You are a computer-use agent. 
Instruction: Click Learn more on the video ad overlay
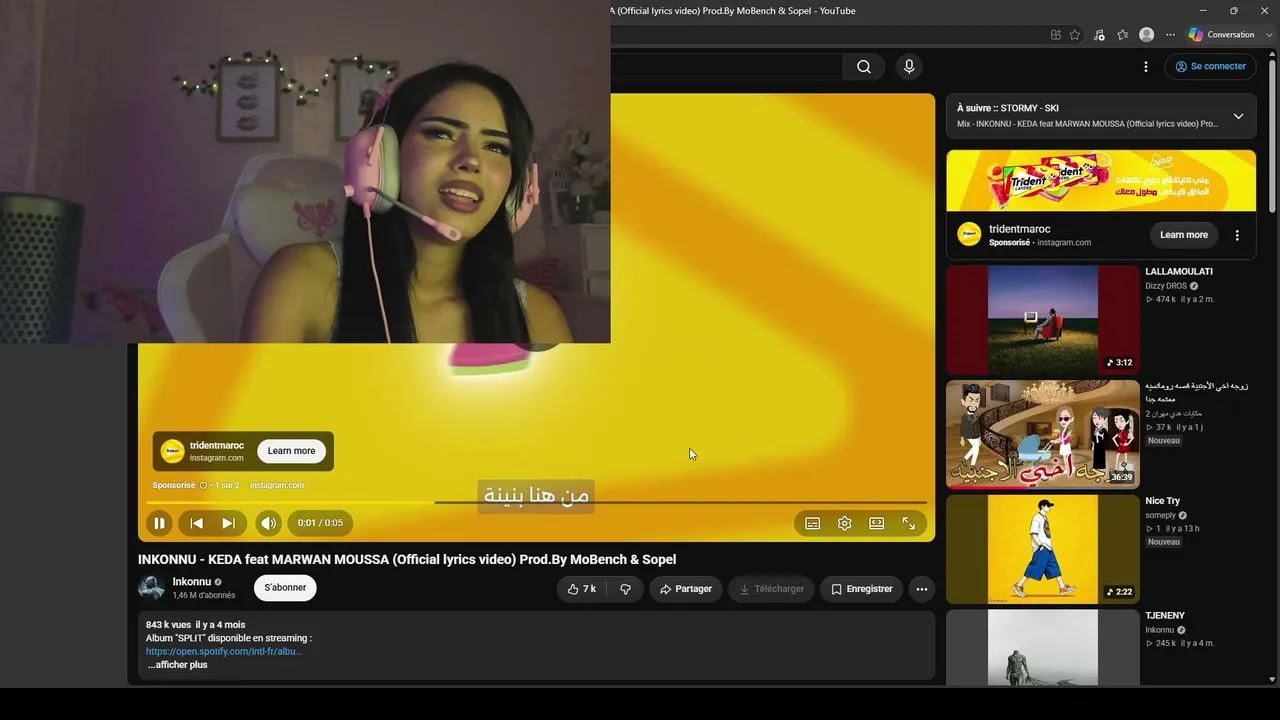click(x=291, y=451)
